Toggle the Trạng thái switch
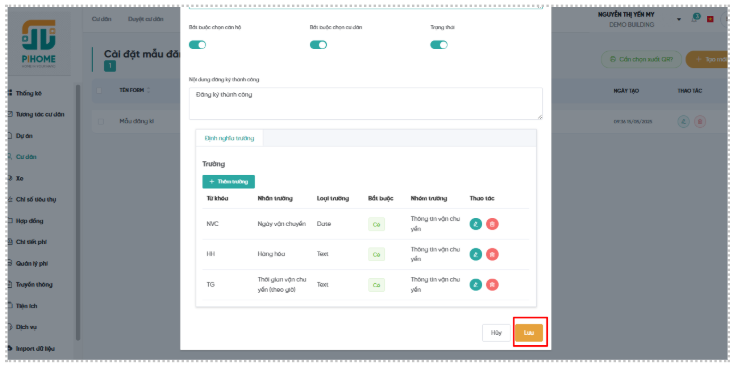 [439, 45]
